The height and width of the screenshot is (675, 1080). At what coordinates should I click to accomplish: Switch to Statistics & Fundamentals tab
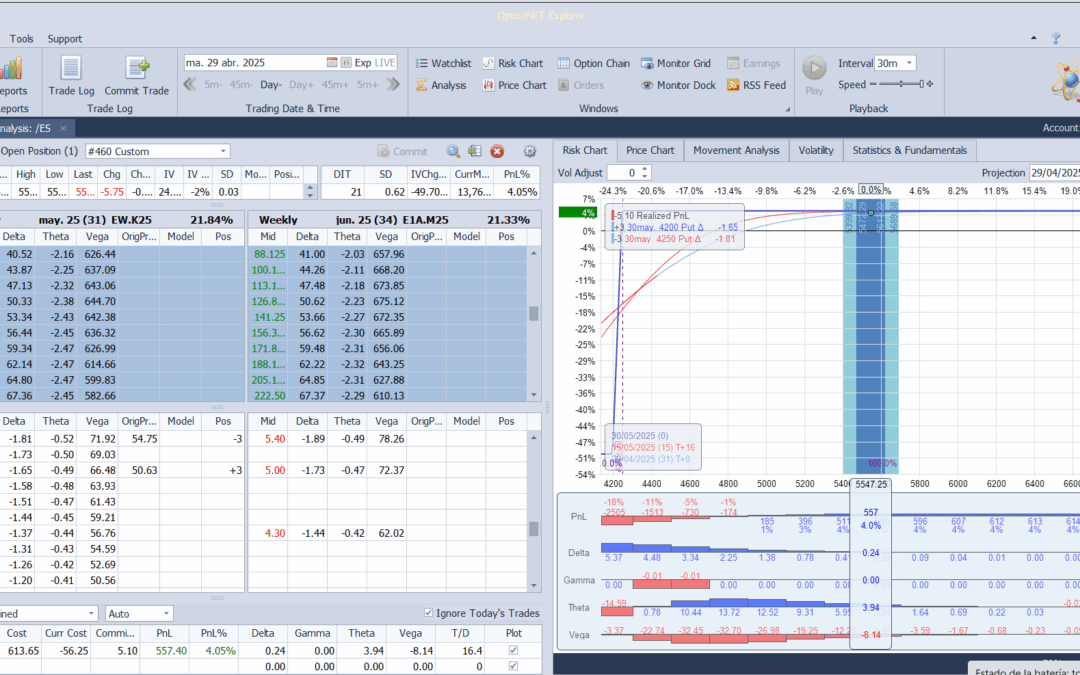(909, 150)
